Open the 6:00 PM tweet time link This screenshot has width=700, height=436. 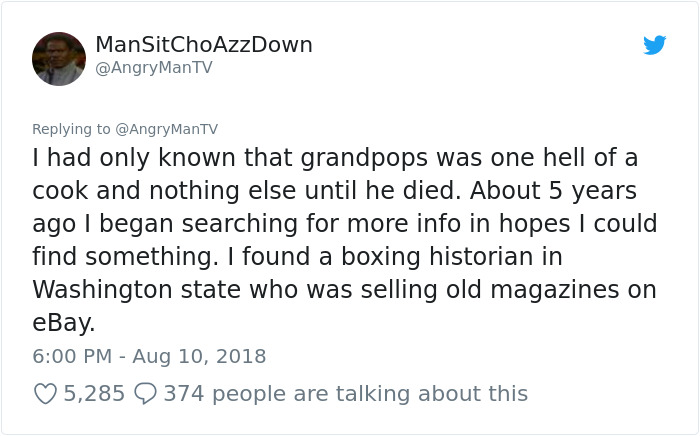click(x=69, y=356)
